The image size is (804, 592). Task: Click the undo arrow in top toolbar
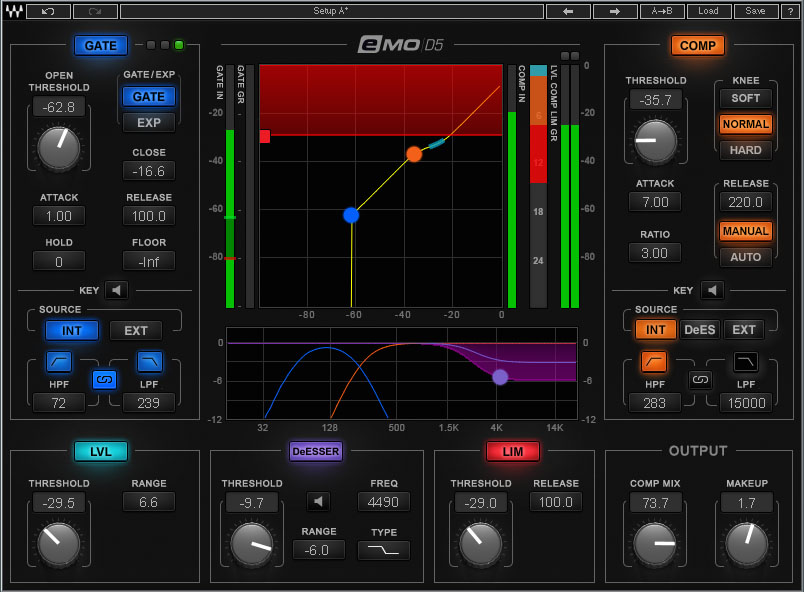[50, 11]
